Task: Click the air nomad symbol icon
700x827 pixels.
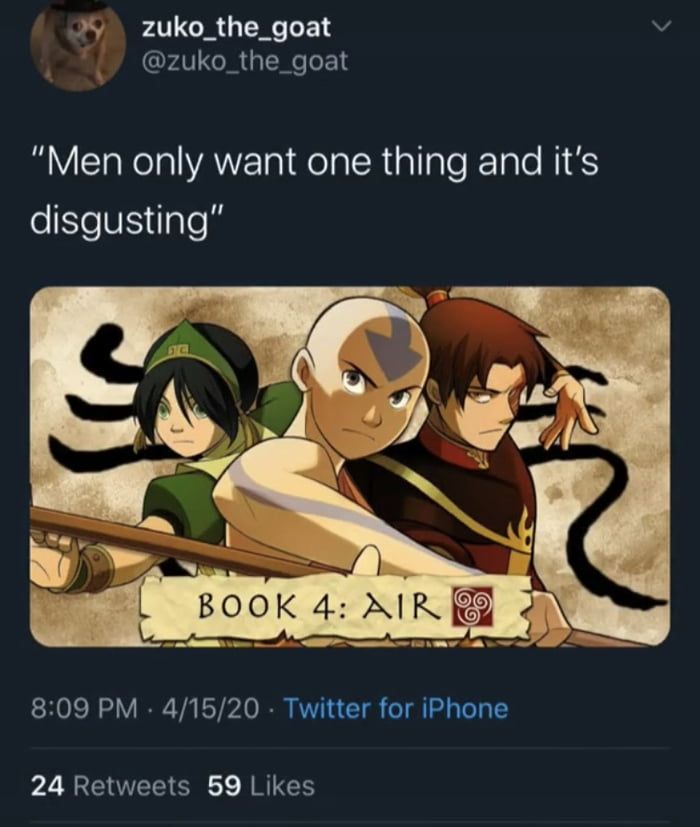Action: coord(472,607)
